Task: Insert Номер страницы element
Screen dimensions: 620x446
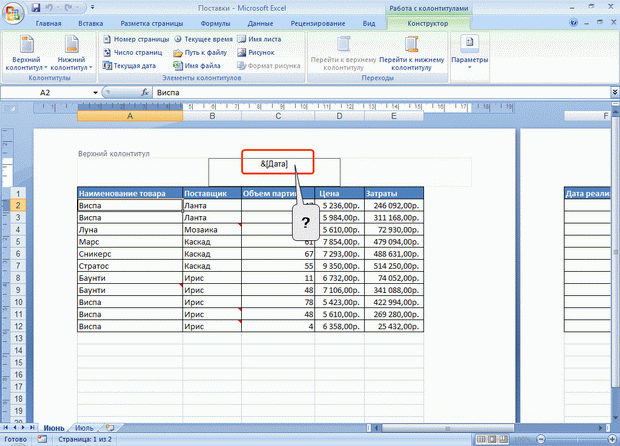Action: [x=136, y=39]
